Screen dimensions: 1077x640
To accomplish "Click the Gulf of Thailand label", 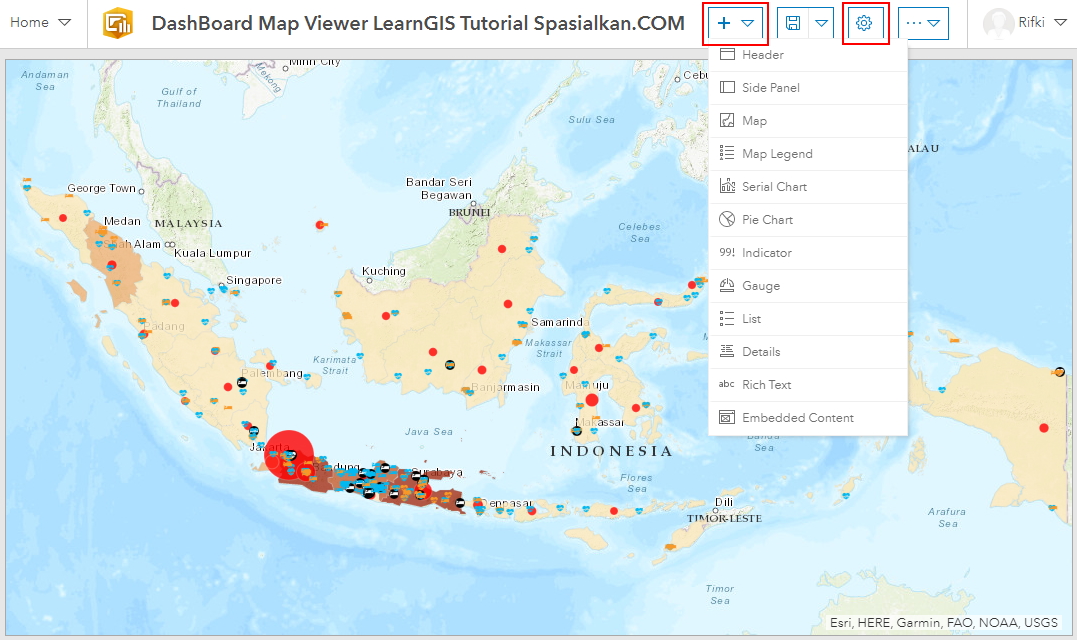I will pos(179,98).
